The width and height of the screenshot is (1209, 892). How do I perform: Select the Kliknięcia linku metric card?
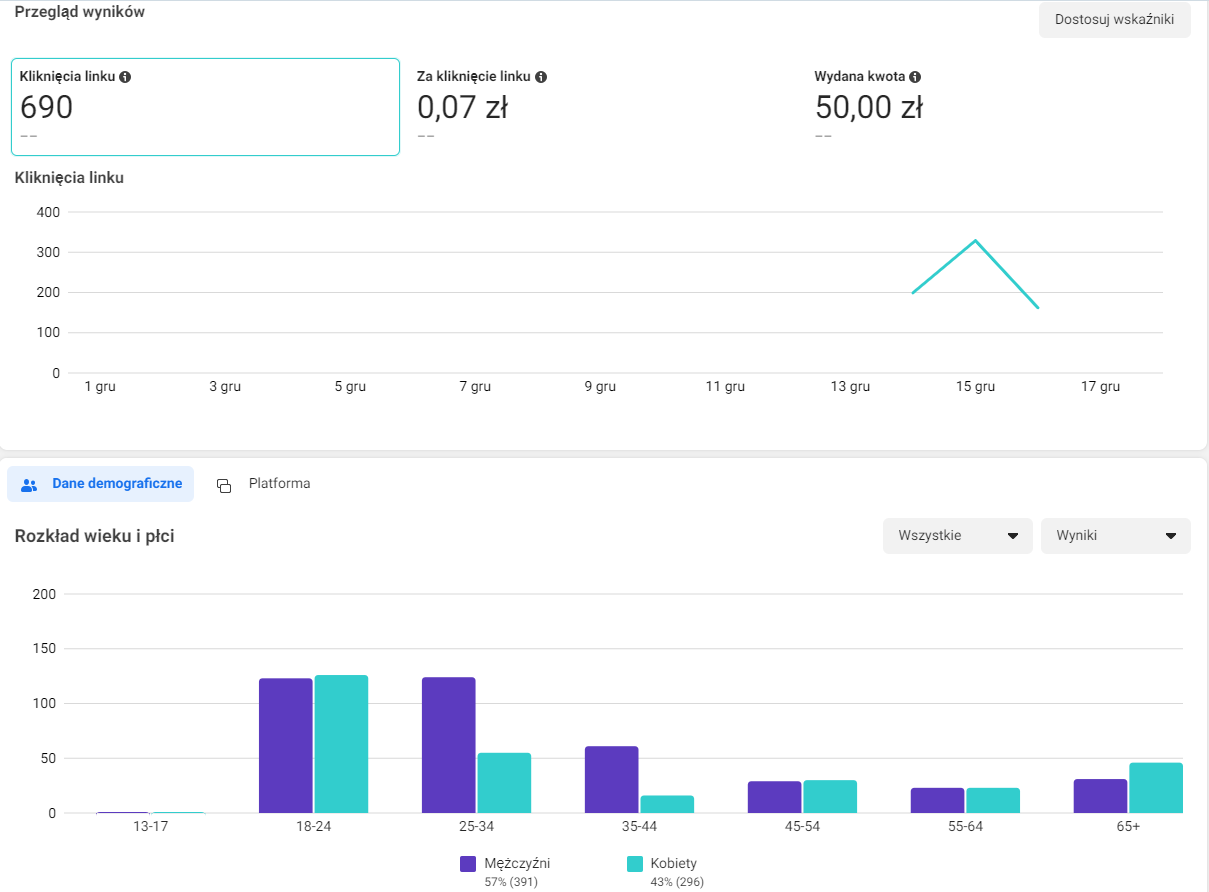coord(205,107)
